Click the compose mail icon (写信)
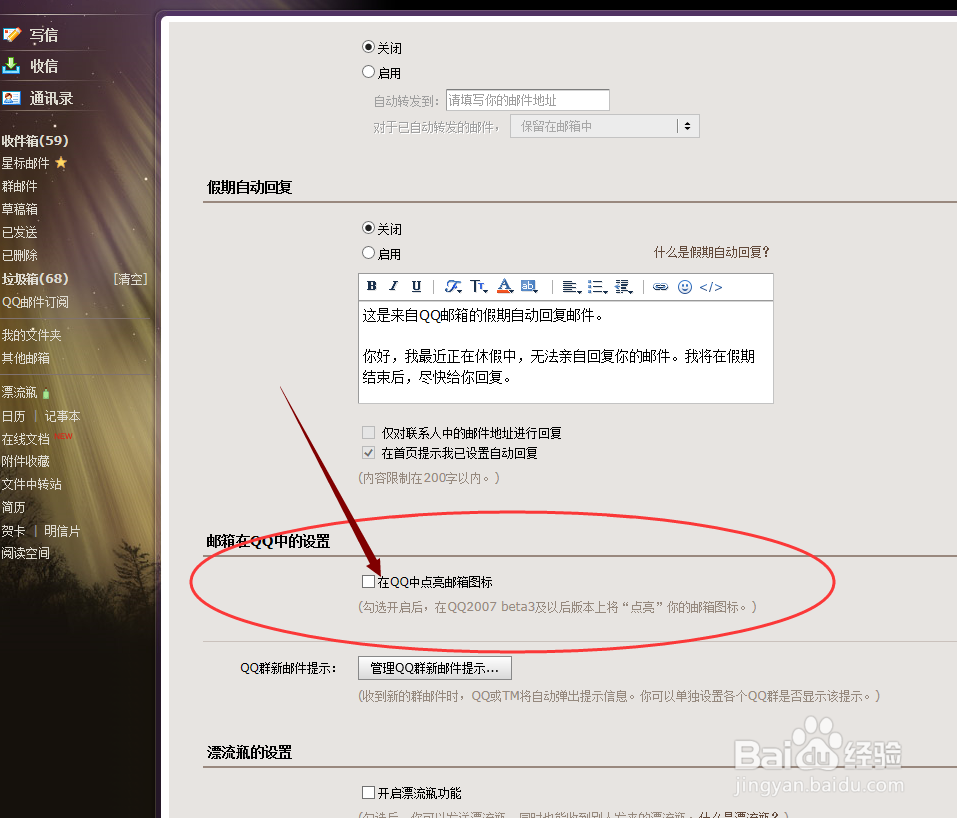The width and height of the screenshot is (957, 818). tap(12, 34)
